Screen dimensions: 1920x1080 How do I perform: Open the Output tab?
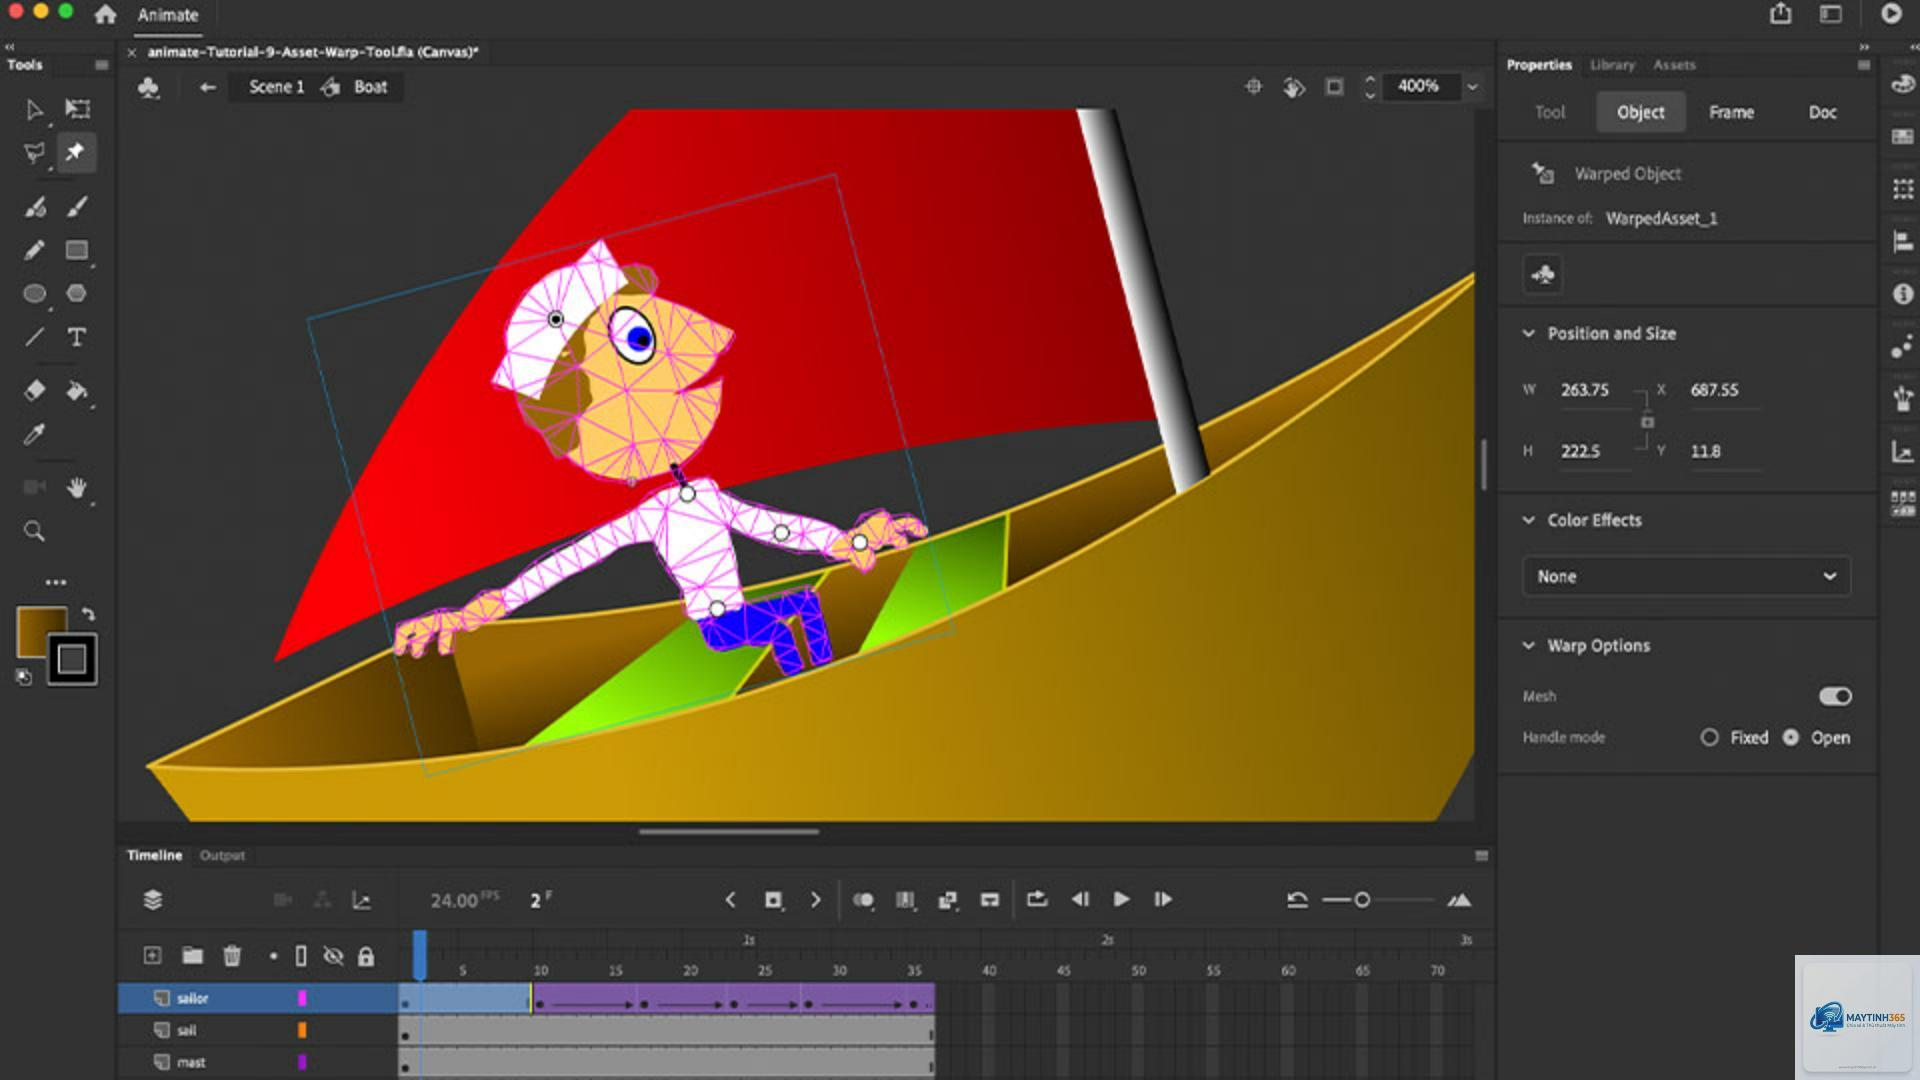tap(222, 855)
